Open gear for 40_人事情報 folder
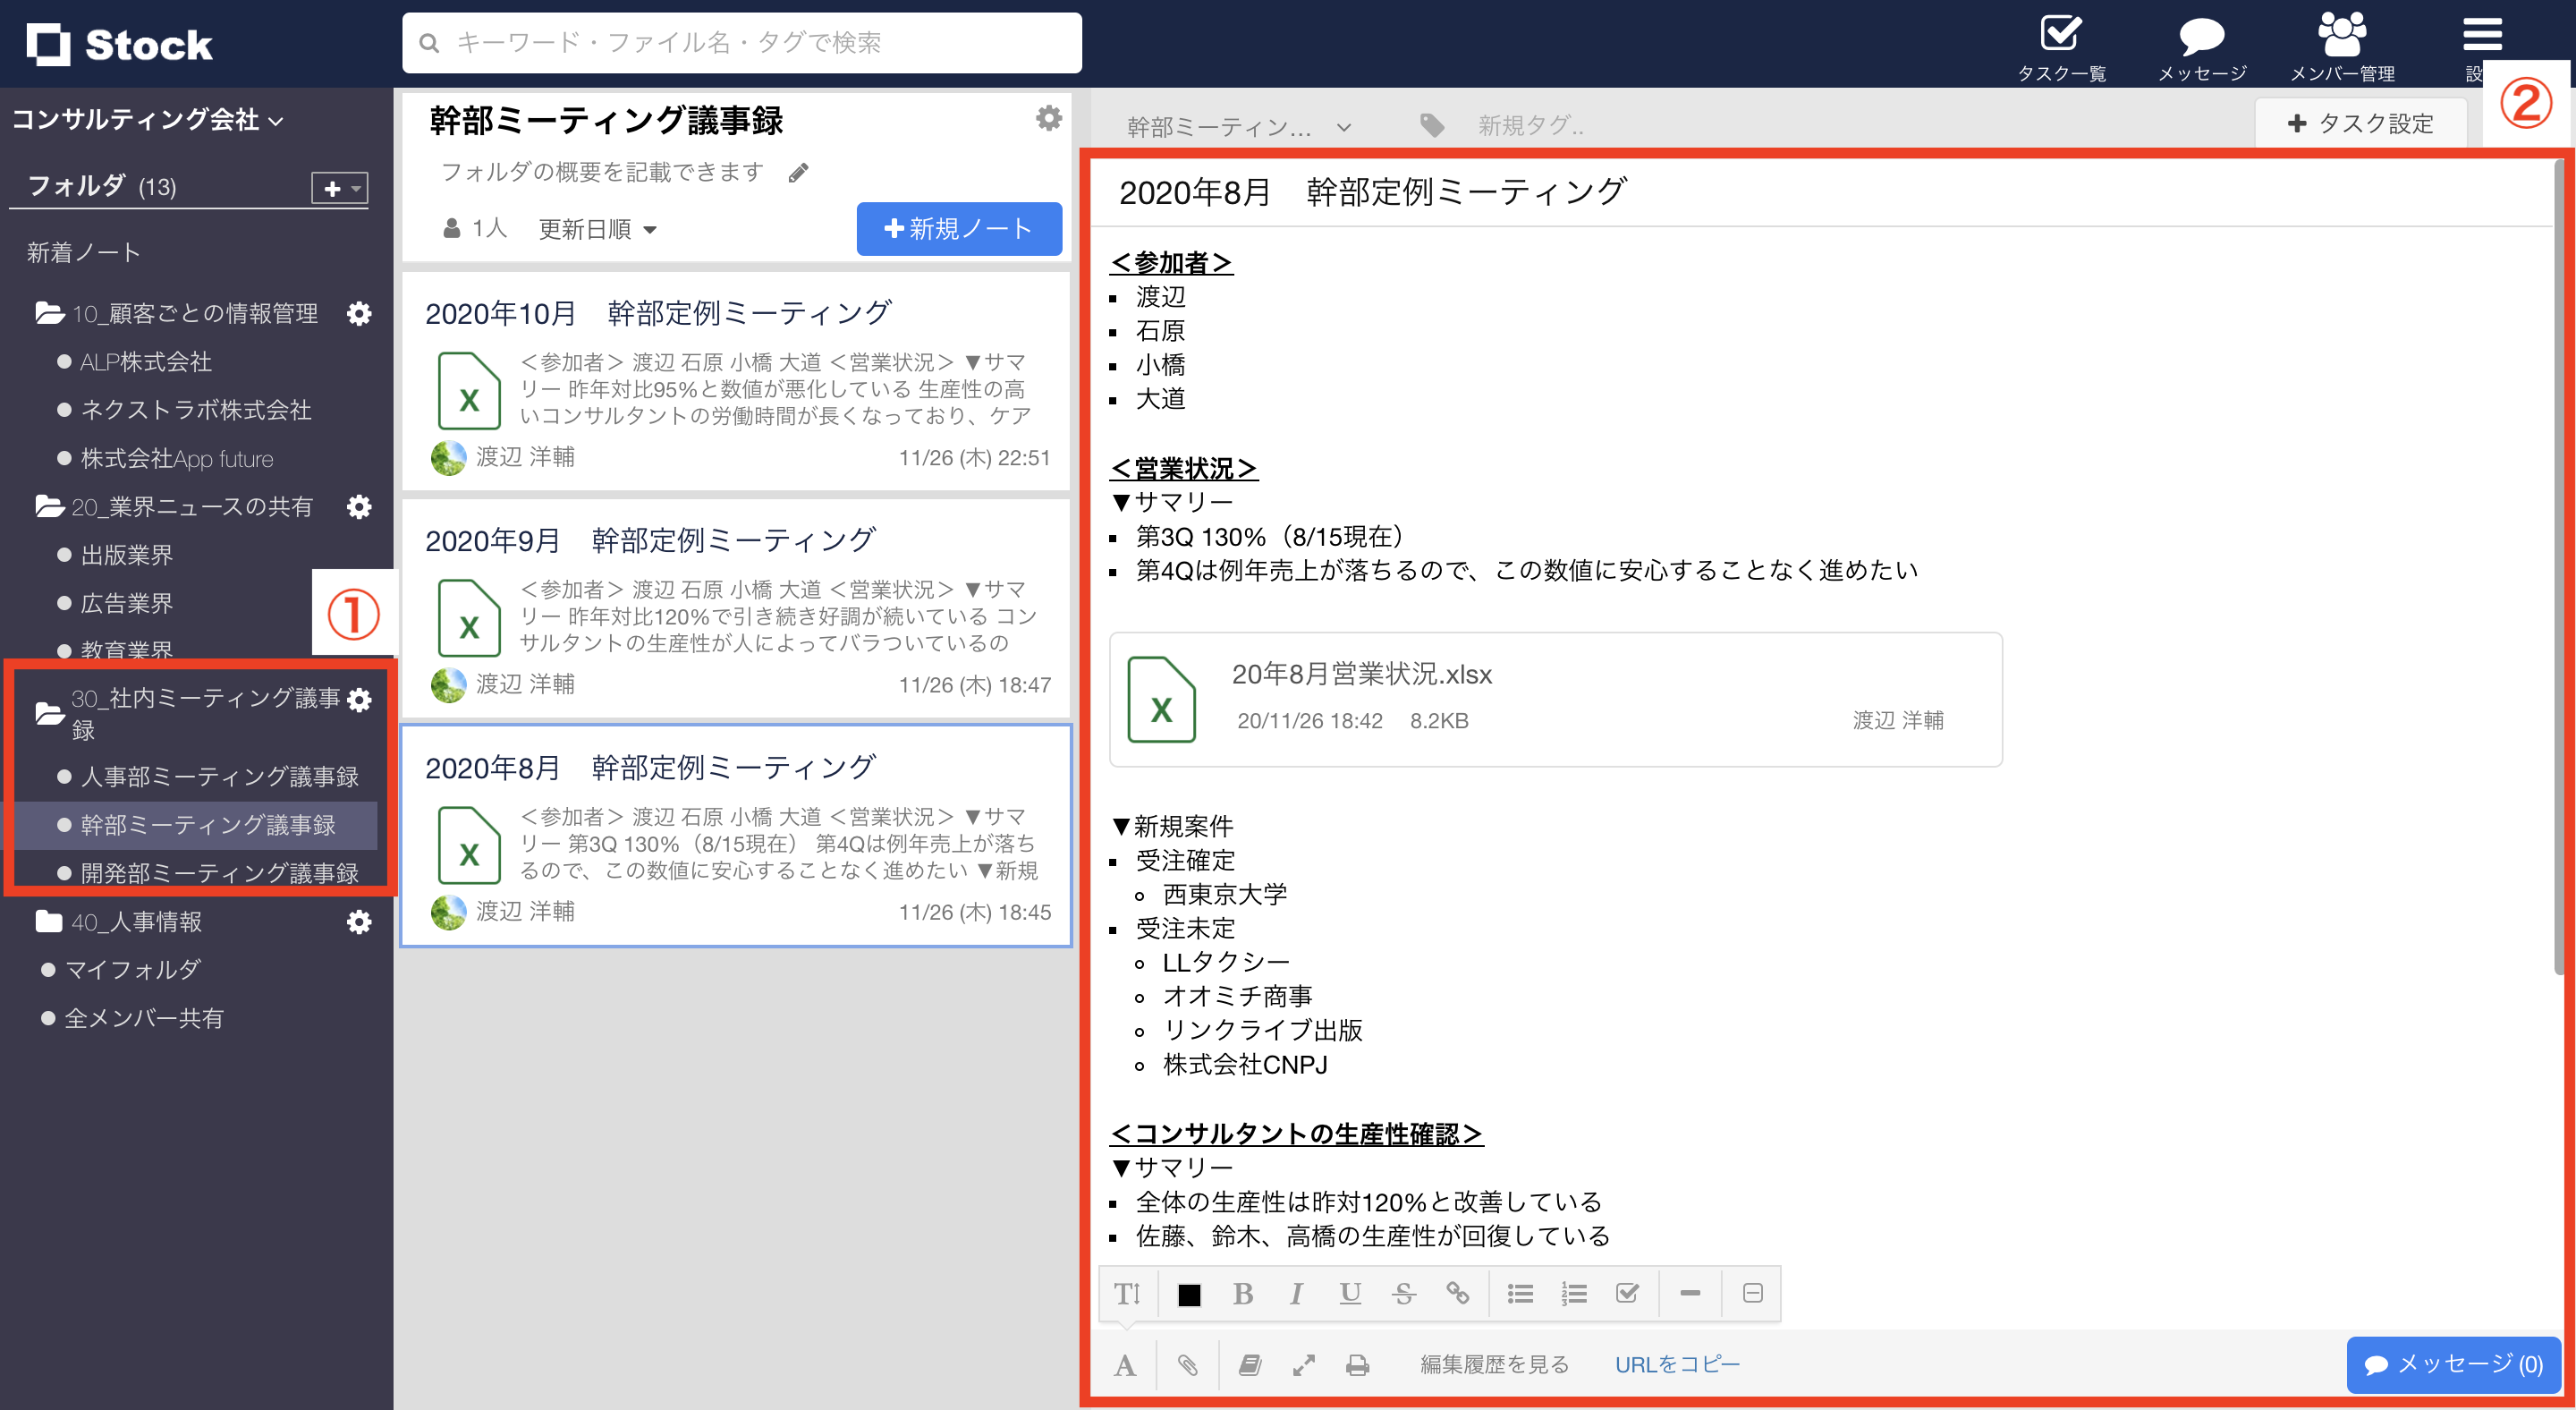2576x1410 pixels. [359, 922]
